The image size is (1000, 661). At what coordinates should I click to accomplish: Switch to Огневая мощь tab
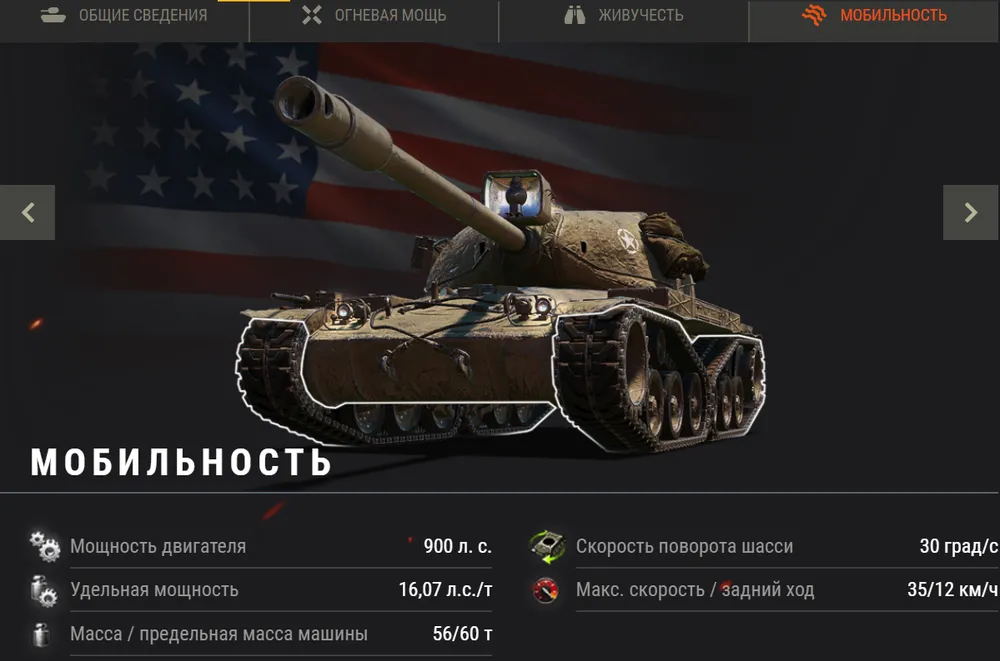coord(374,16)
